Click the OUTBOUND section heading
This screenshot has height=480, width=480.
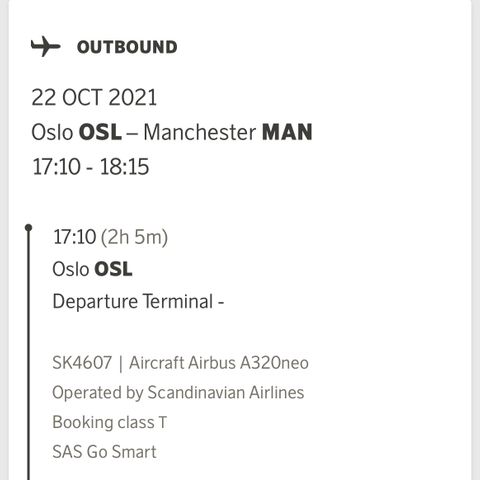(127, 47)
